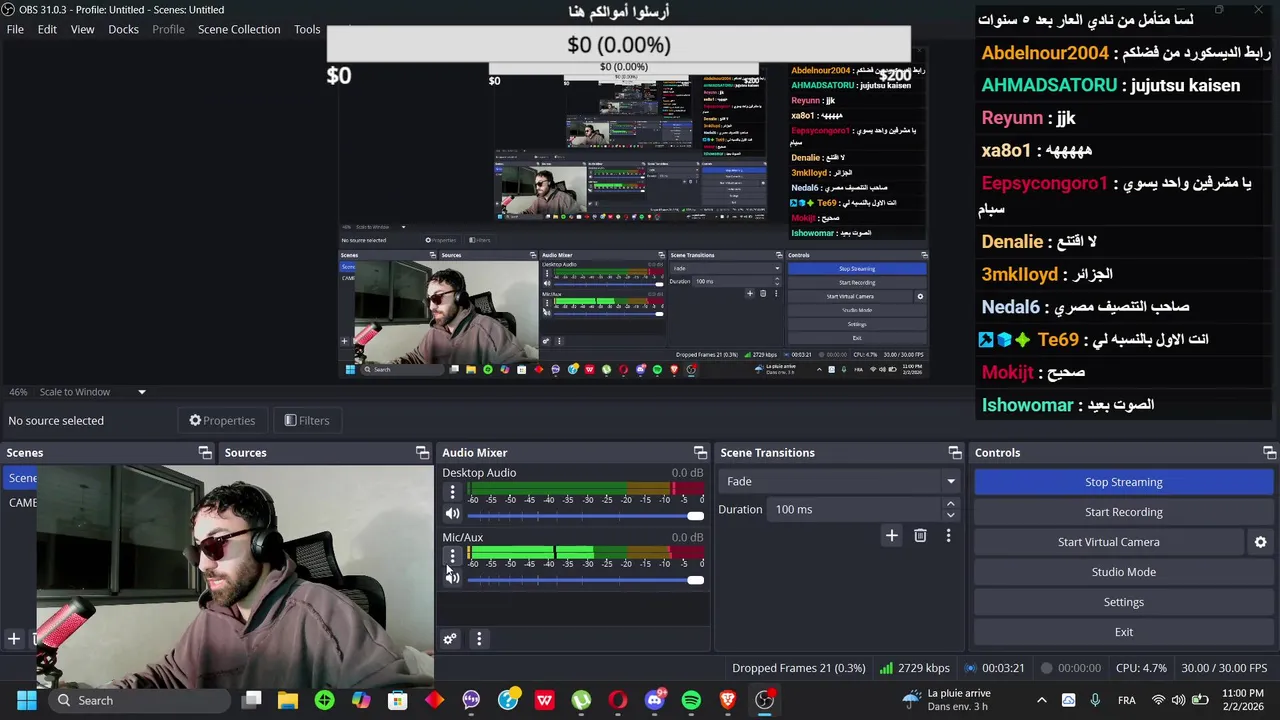This screenshot has width=1280, height=720.
Task: Click the FRA language indicator
Action: 1126,700
